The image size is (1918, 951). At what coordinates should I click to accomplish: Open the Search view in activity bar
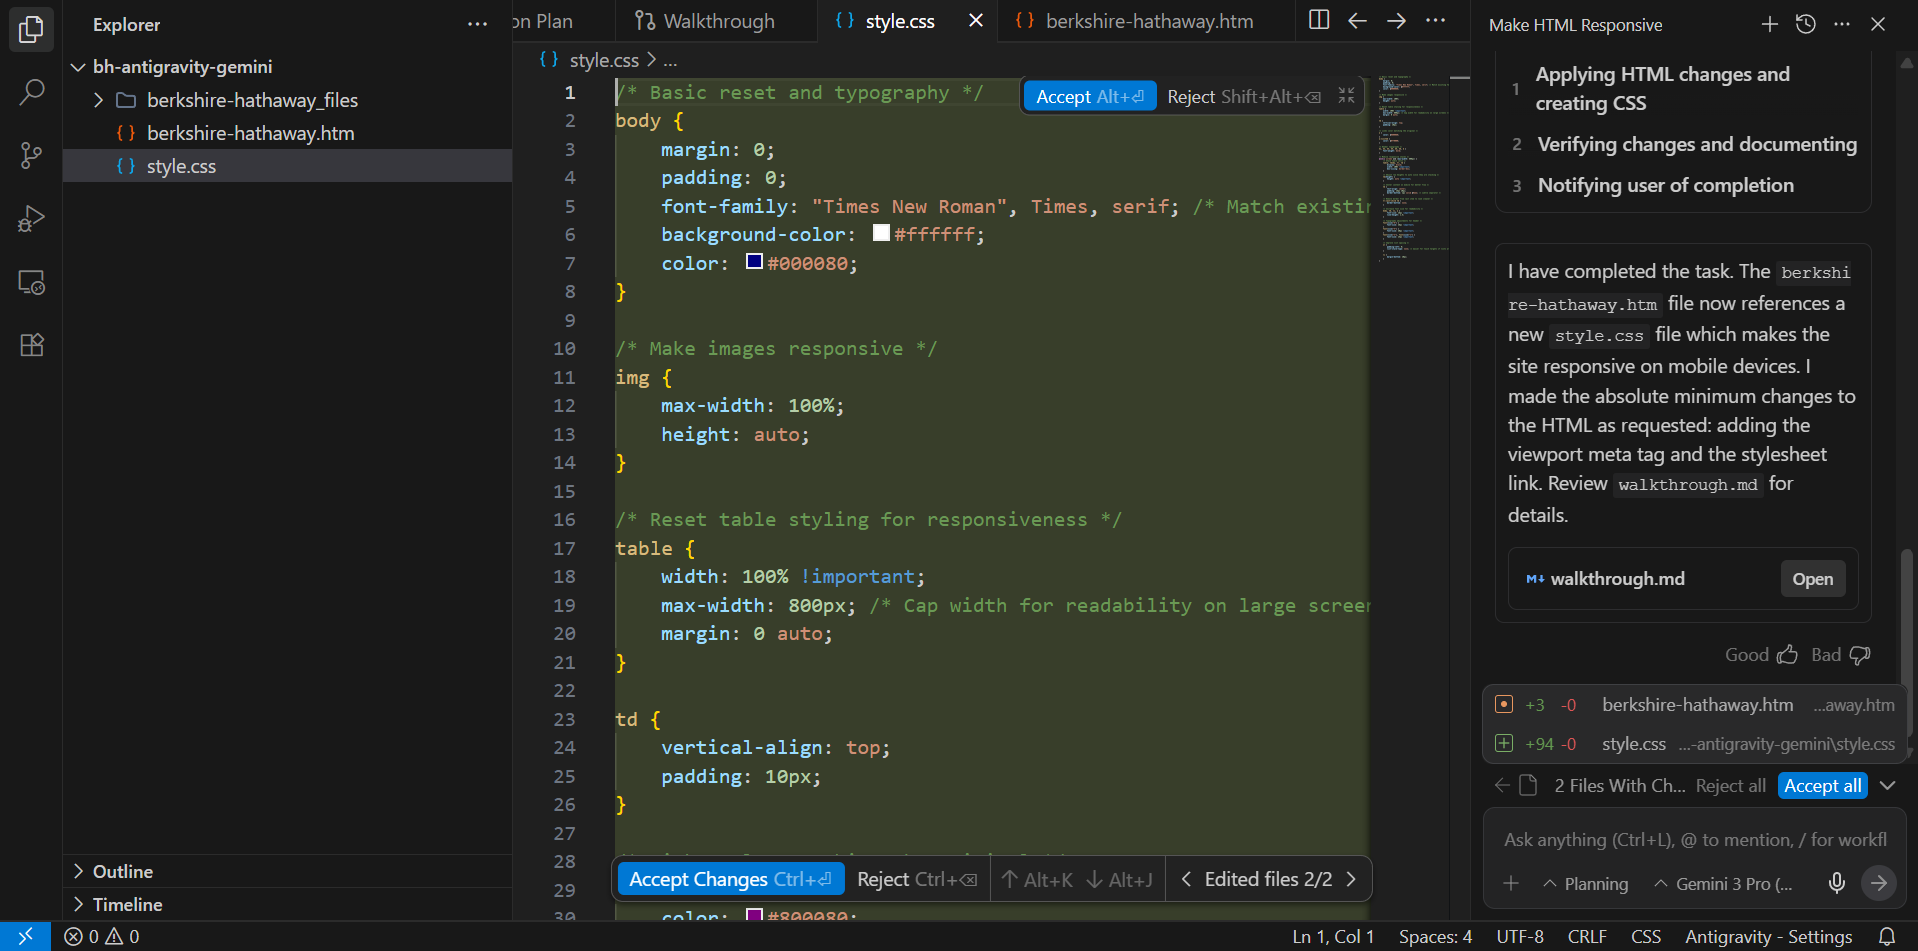point(31,93)
